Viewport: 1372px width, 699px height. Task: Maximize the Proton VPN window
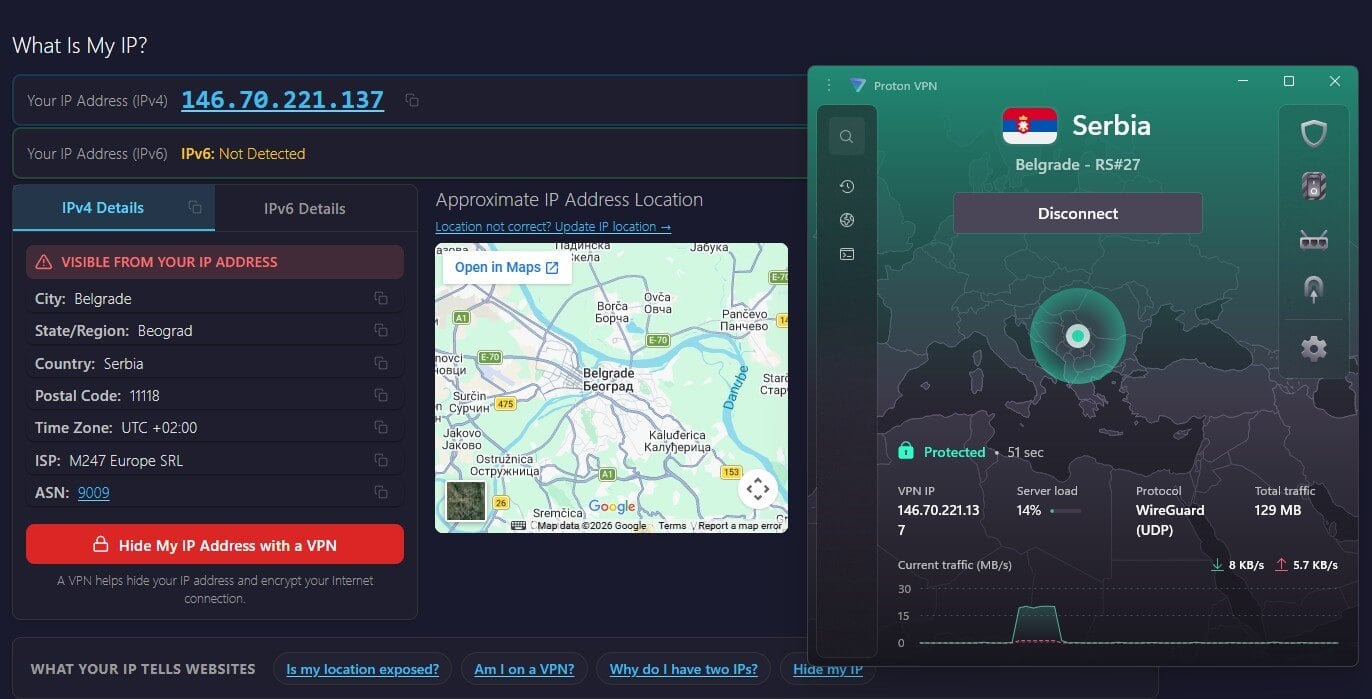(1289, 81)
